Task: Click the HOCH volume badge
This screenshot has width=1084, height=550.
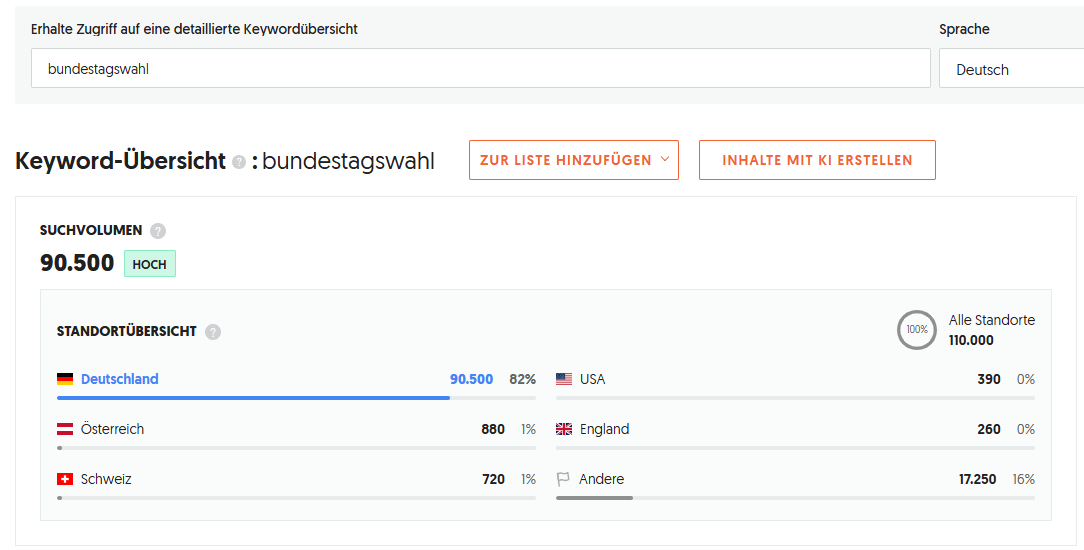Action: click(150, 264)
